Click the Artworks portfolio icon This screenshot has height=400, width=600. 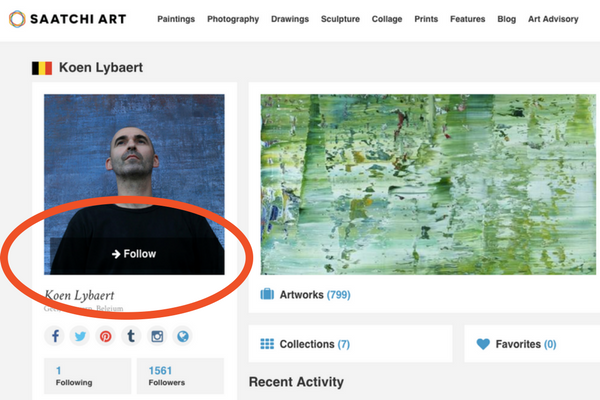[x=267, y=294]
